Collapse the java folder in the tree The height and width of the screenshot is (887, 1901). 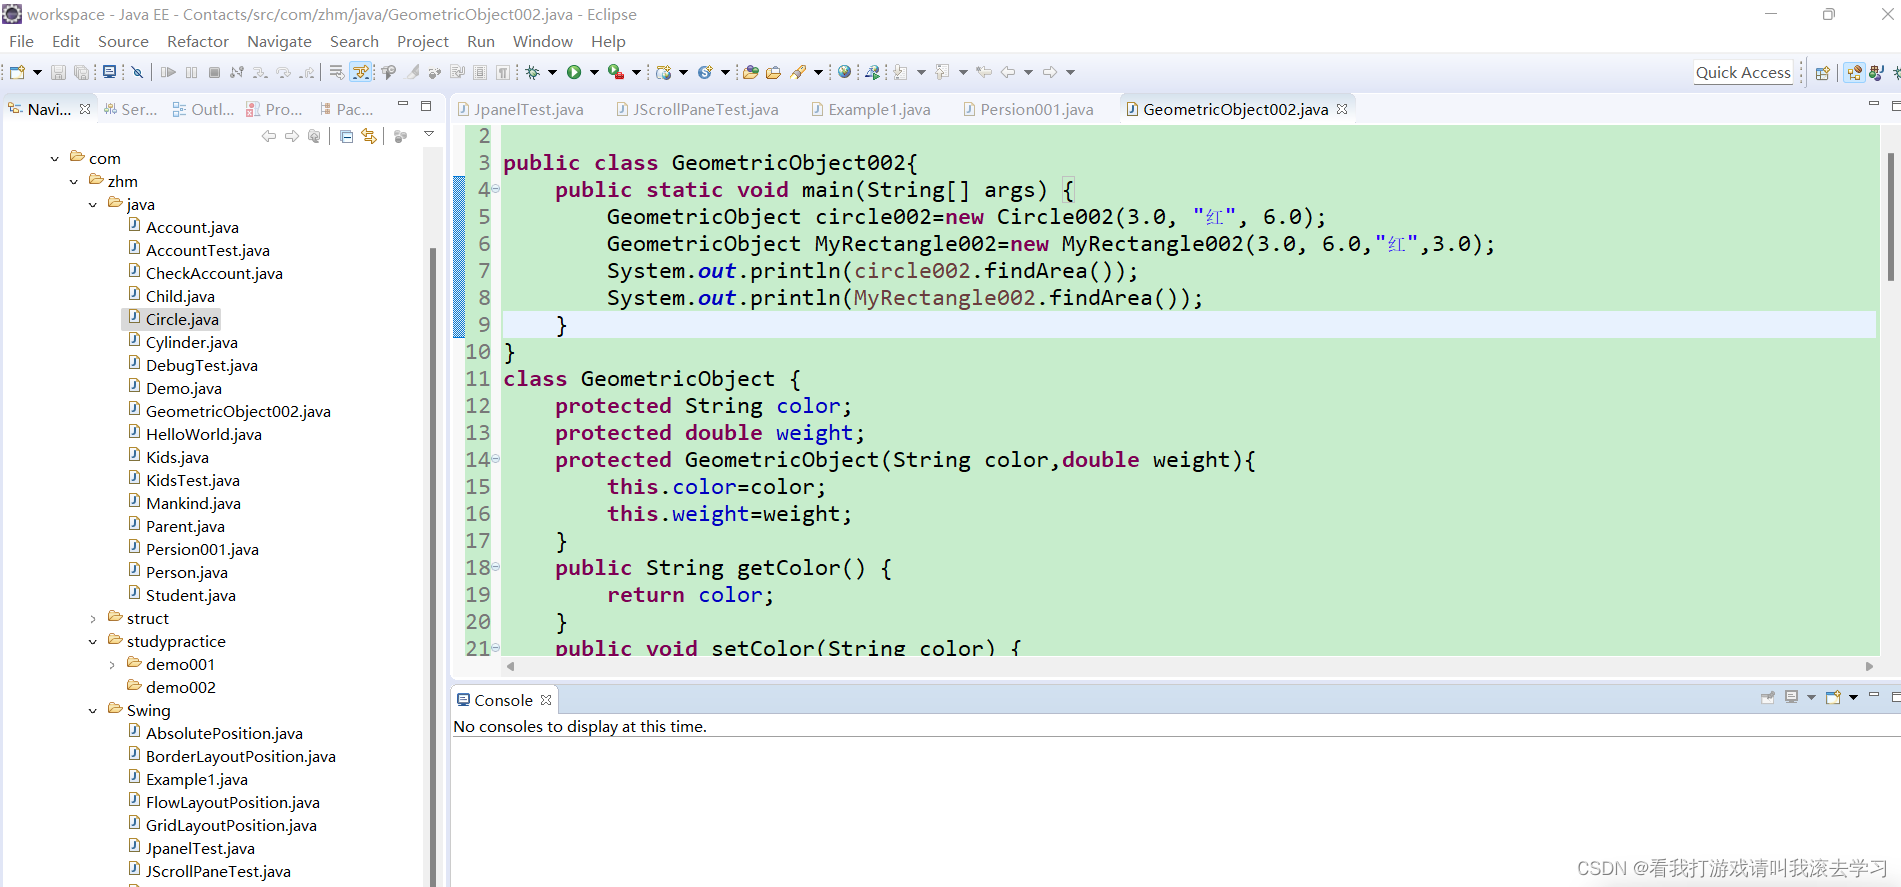coord(93,204)
